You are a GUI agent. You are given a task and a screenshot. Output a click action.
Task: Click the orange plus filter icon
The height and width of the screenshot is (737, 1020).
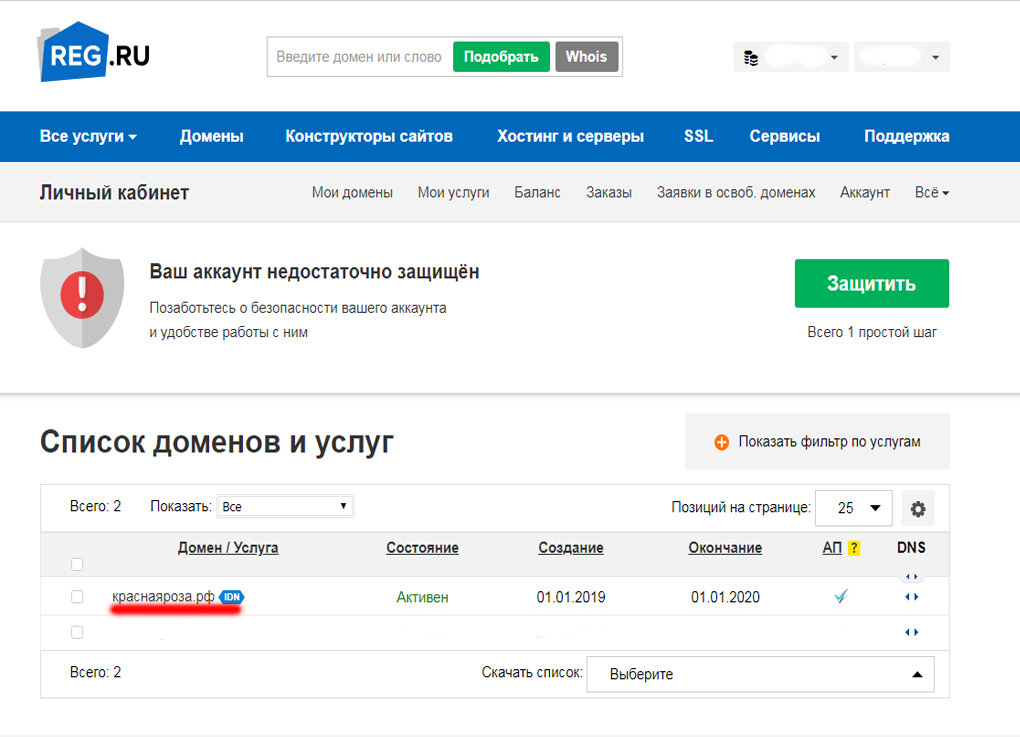click(x=721, y=442)
